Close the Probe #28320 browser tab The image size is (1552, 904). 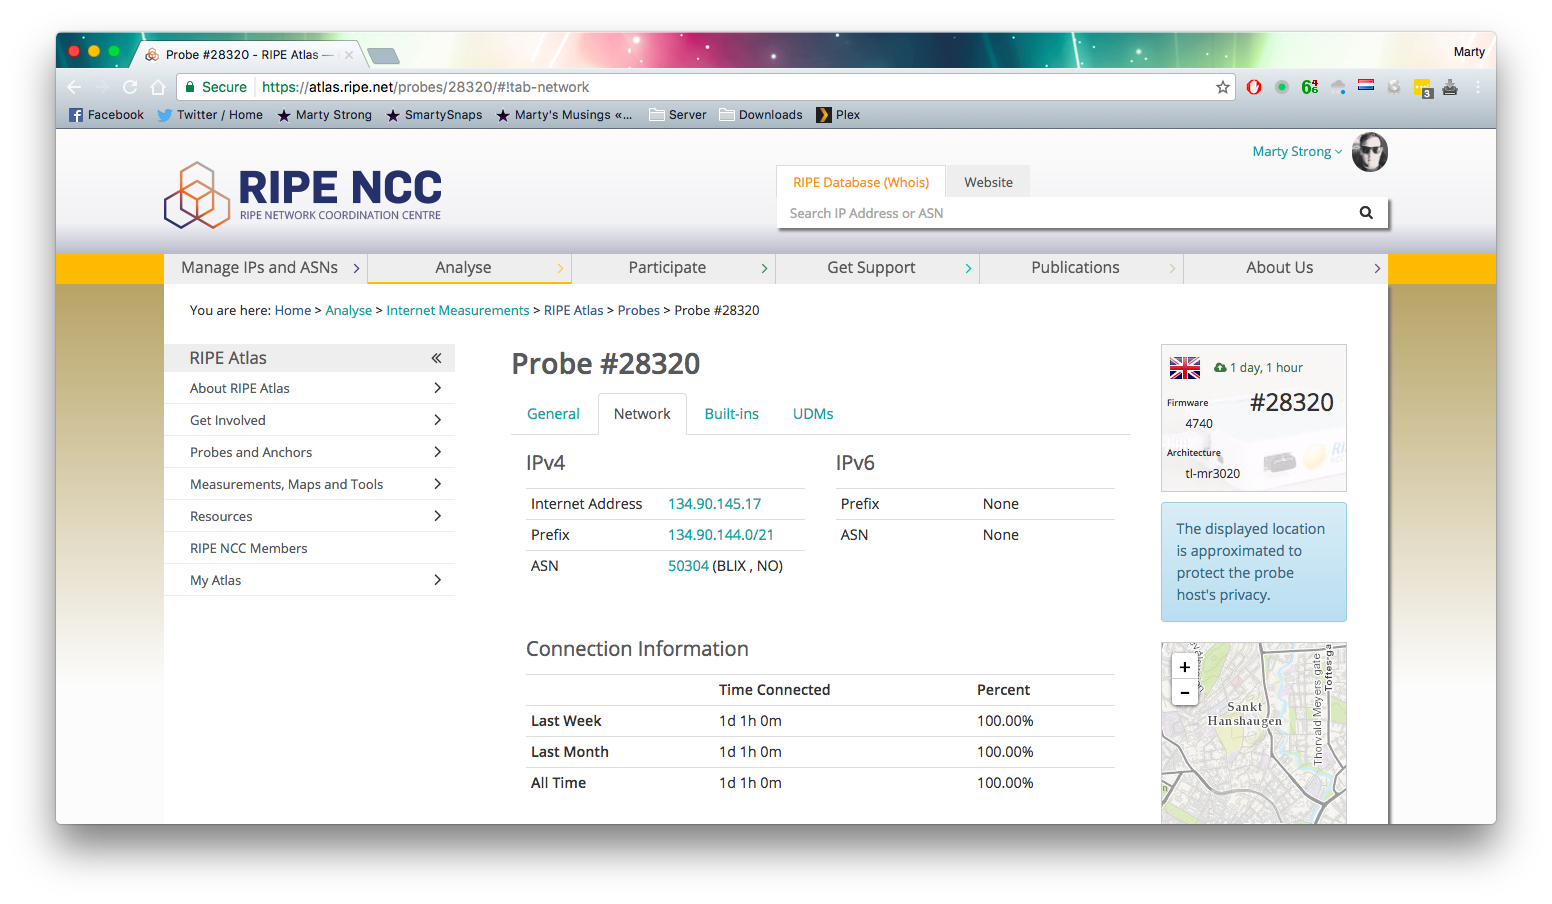(349, 55)
